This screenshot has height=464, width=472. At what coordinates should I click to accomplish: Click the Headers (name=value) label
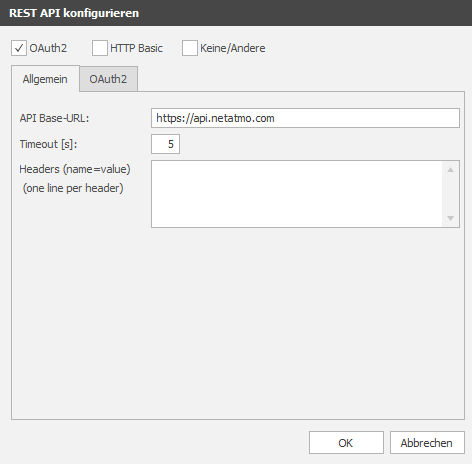[75, 169]
